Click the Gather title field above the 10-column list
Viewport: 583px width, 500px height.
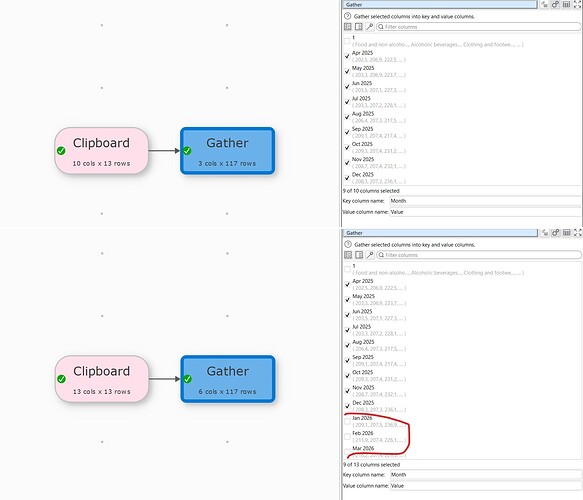(440, 4)
